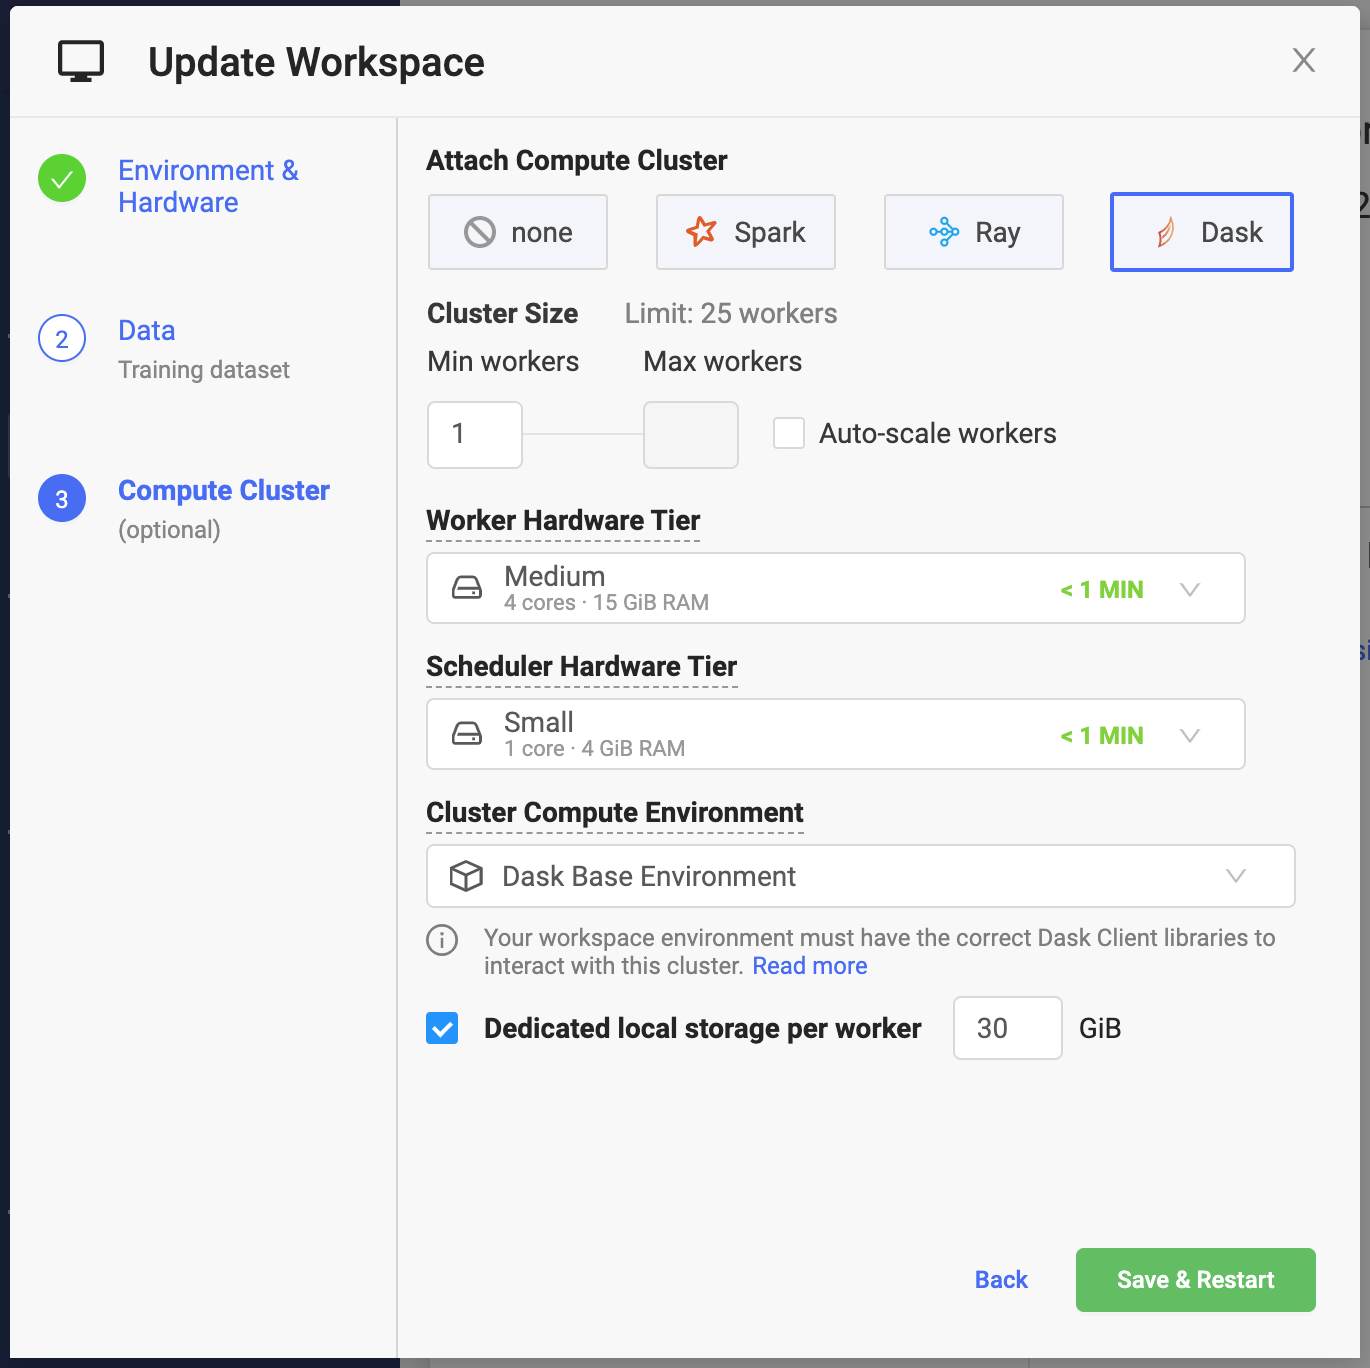Open the Scheduler Hardware Tier dropdown
Viewport: 1370px width, 1368px height.
[836, 734]
